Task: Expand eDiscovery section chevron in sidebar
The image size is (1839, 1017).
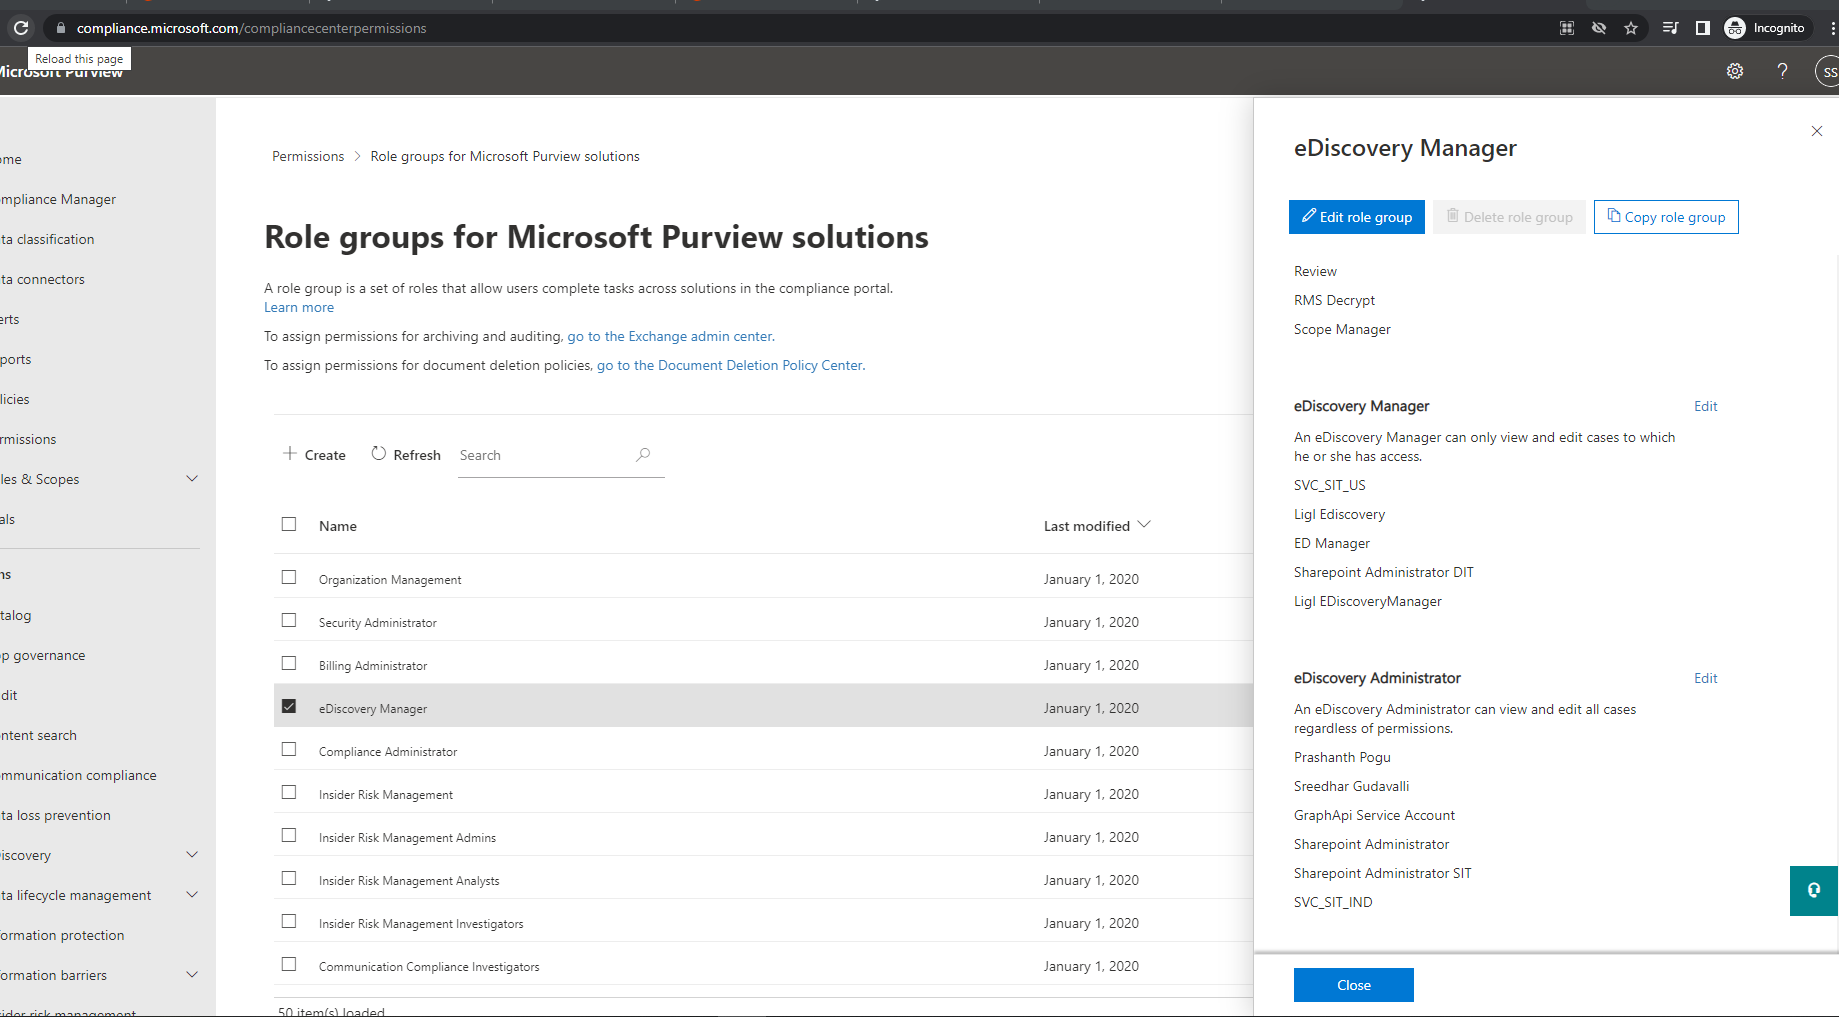Action: [x=193, y=855]
